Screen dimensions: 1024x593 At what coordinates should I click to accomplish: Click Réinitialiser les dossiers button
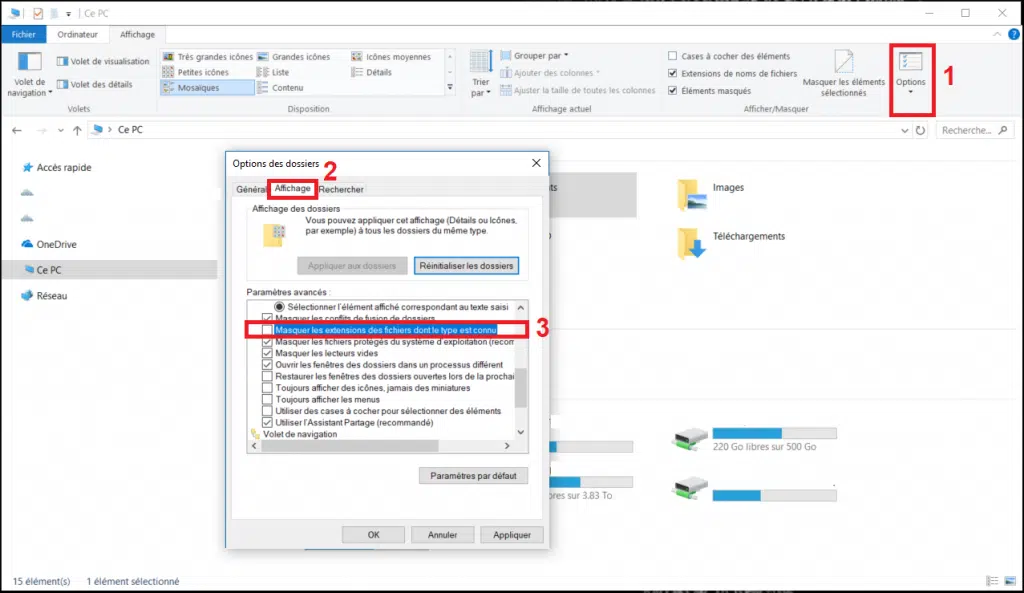[466, 266]
